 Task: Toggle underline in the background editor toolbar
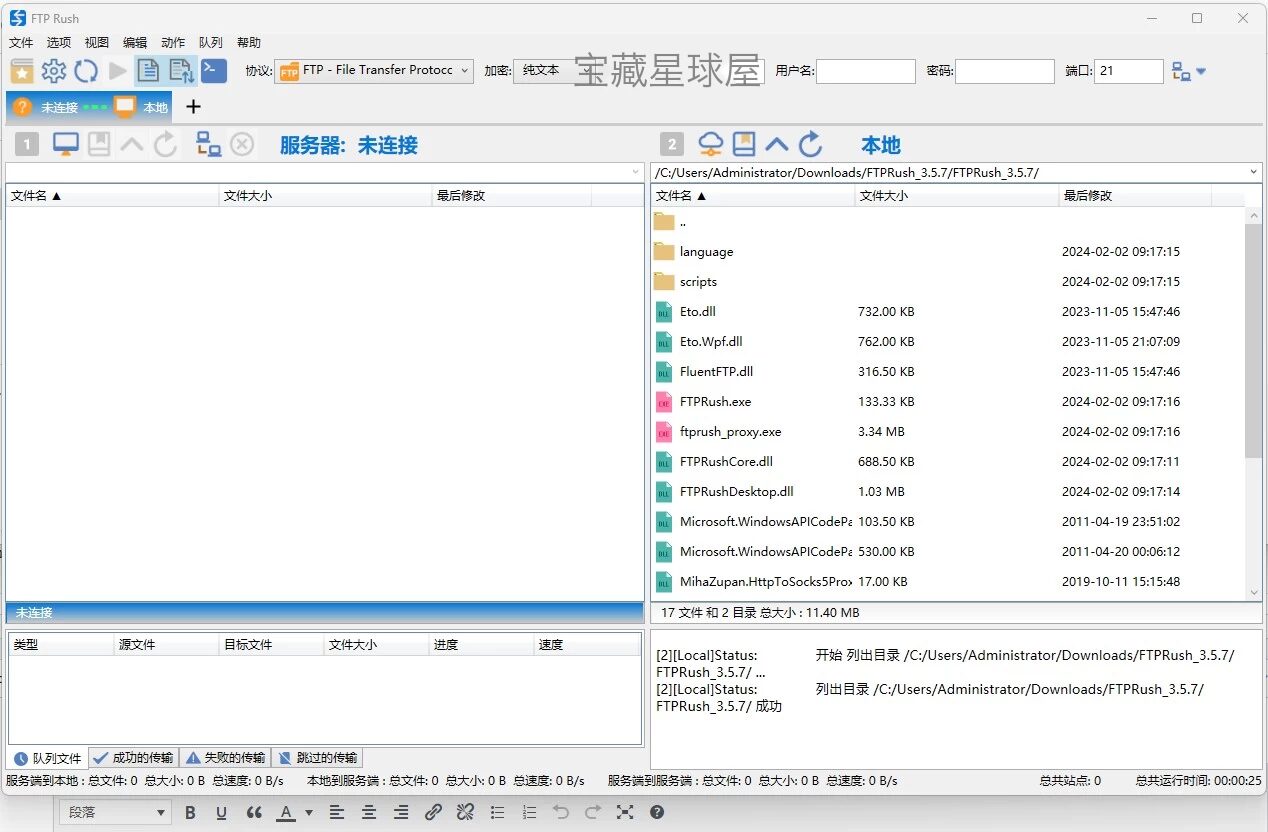222,812
